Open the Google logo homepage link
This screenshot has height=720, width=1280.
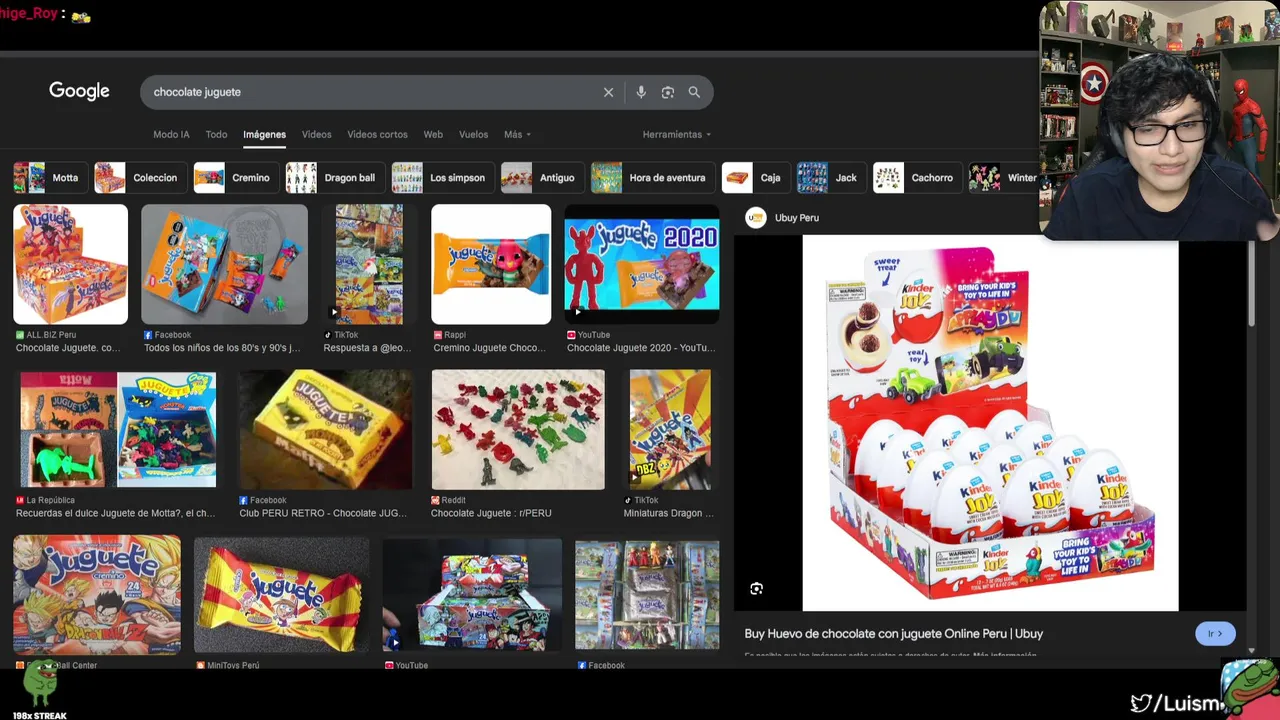79,91
